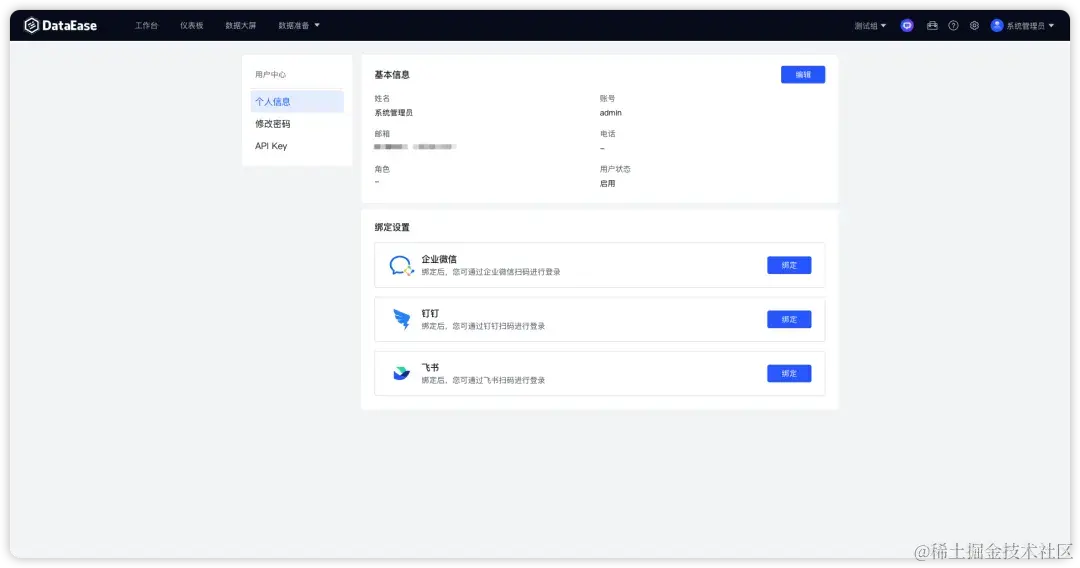
Task: Expand the 系统管理员 account dropdown
Action: coord(1030,25)
